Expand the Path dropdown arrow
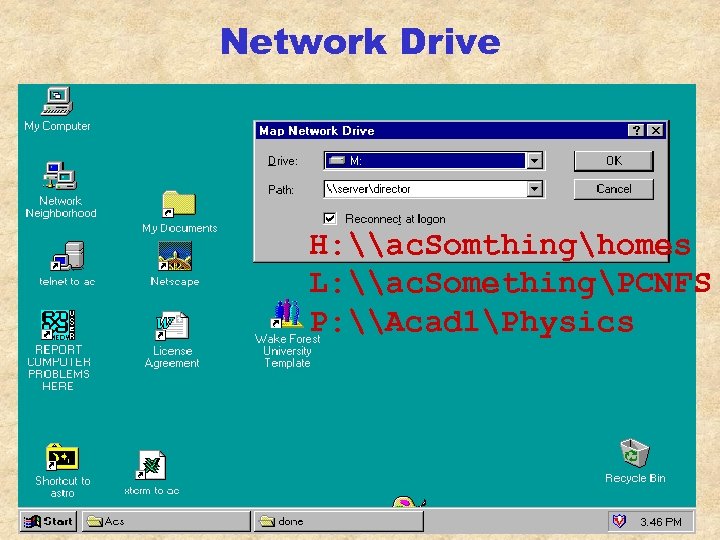The width and height of the screenshot is (720, 540). click(x=534, y=189)
